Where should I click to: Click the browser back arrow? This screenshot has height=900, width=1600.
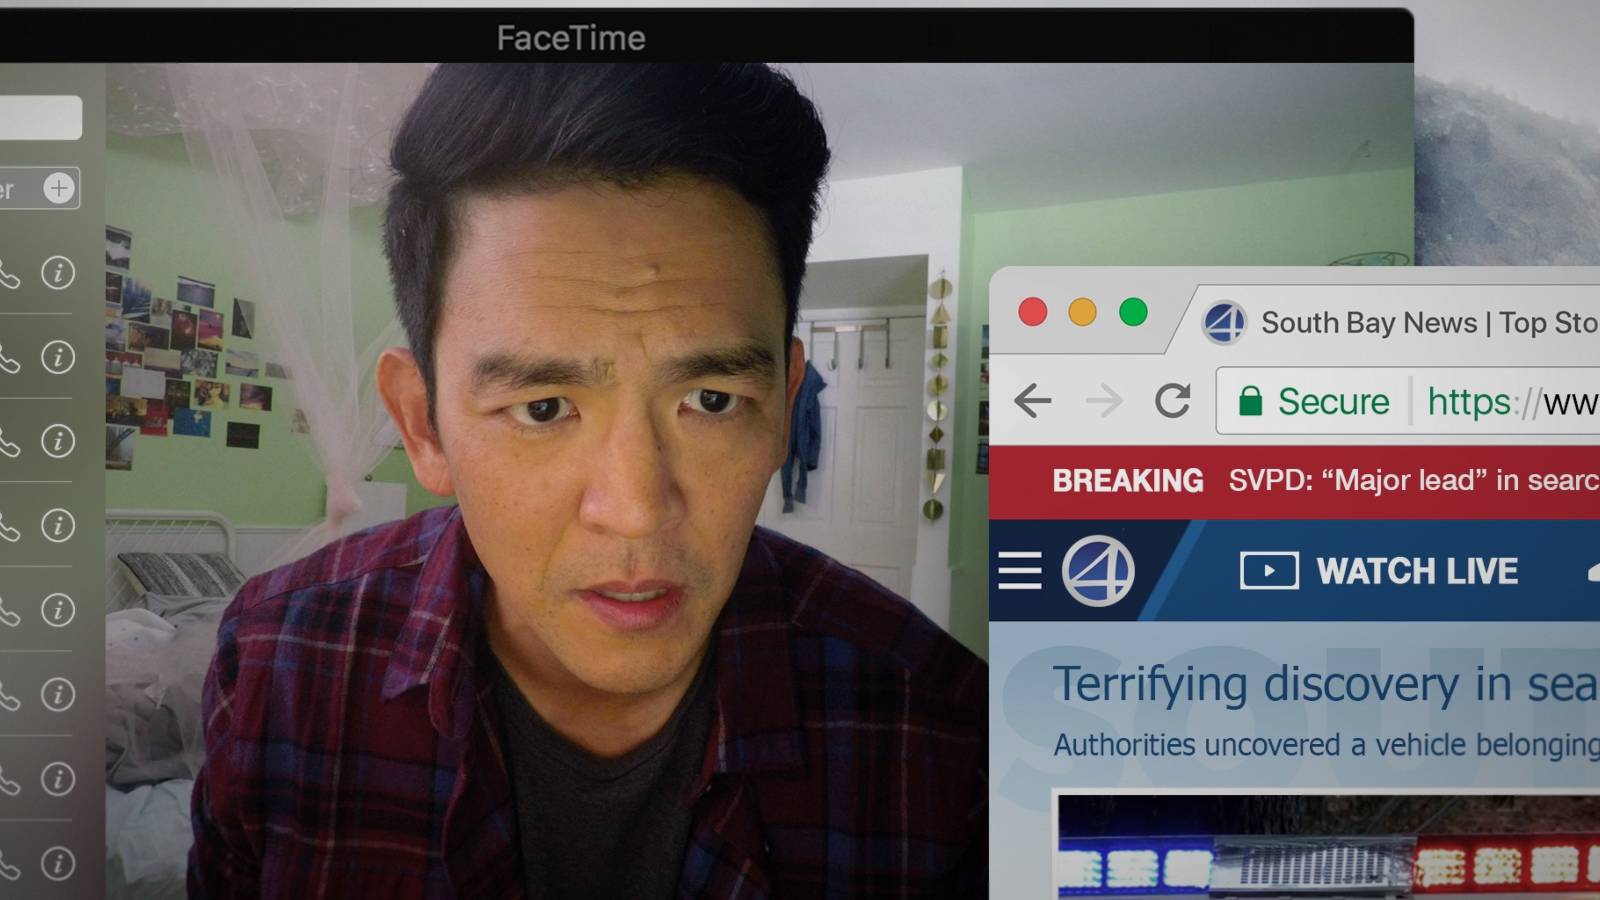(x=1032, y=402)
